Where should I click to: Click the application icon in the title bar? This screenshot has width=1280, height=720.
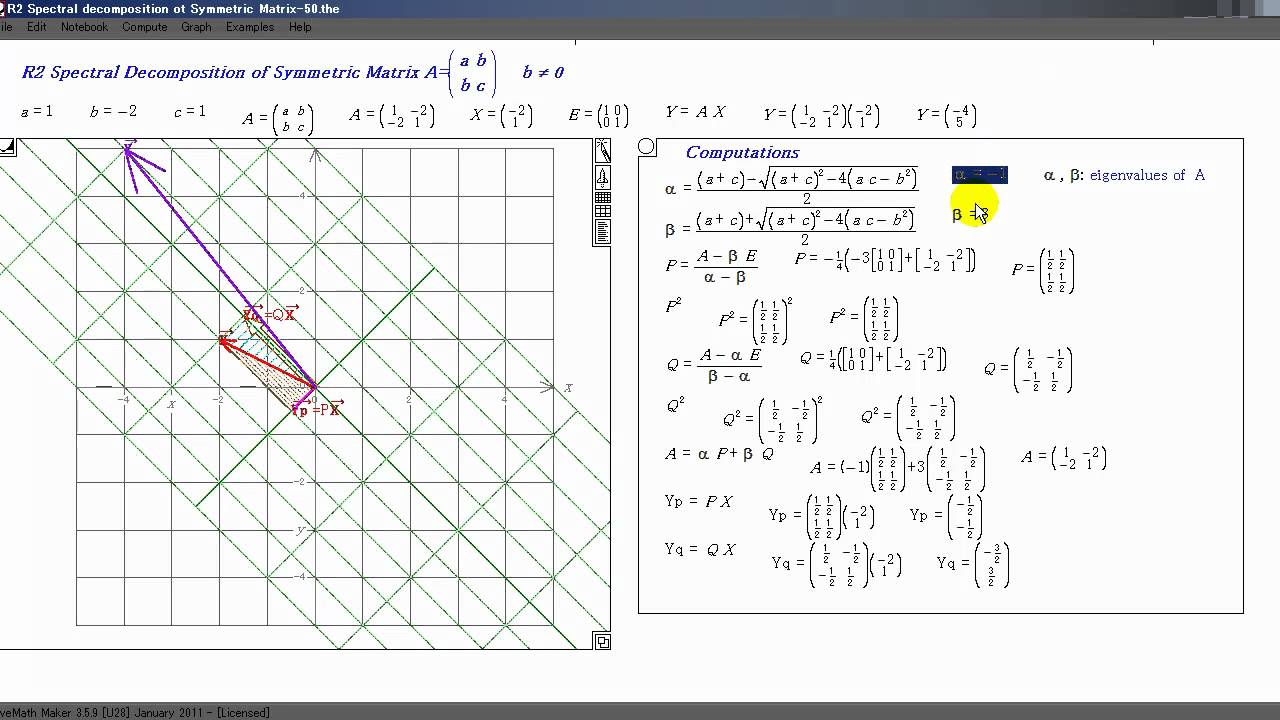pos(3,9)
